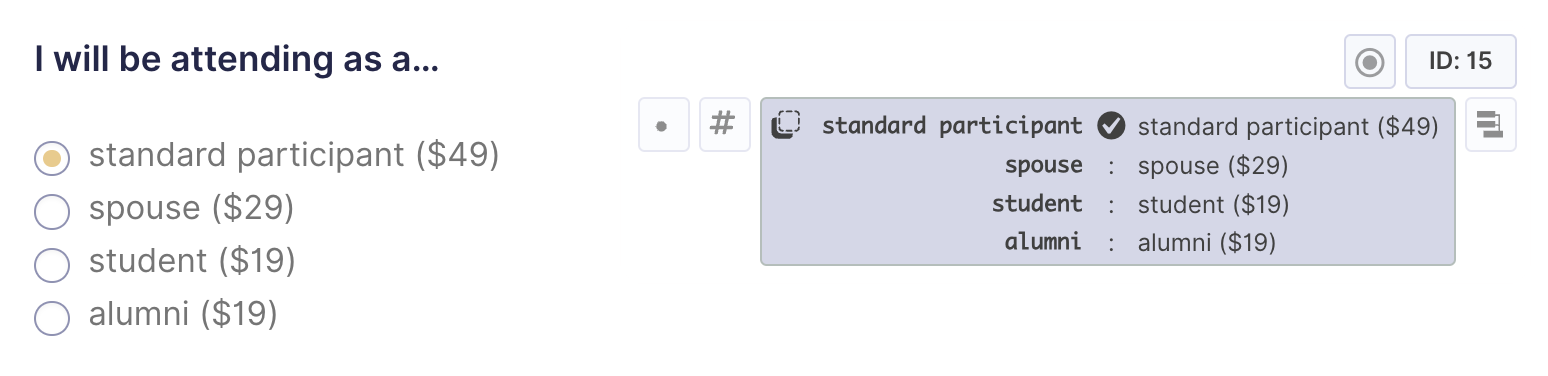Click 'alumni ($19)' value in options panel
1548x376 pixels.
click(1207, 243)
